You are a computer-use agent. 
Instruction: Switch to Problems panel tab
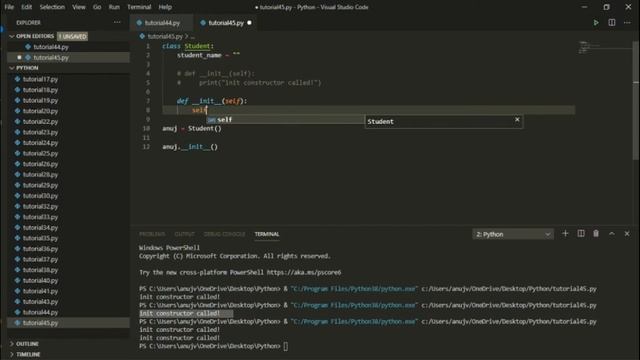pyautogui.click(x=152, y=234)
